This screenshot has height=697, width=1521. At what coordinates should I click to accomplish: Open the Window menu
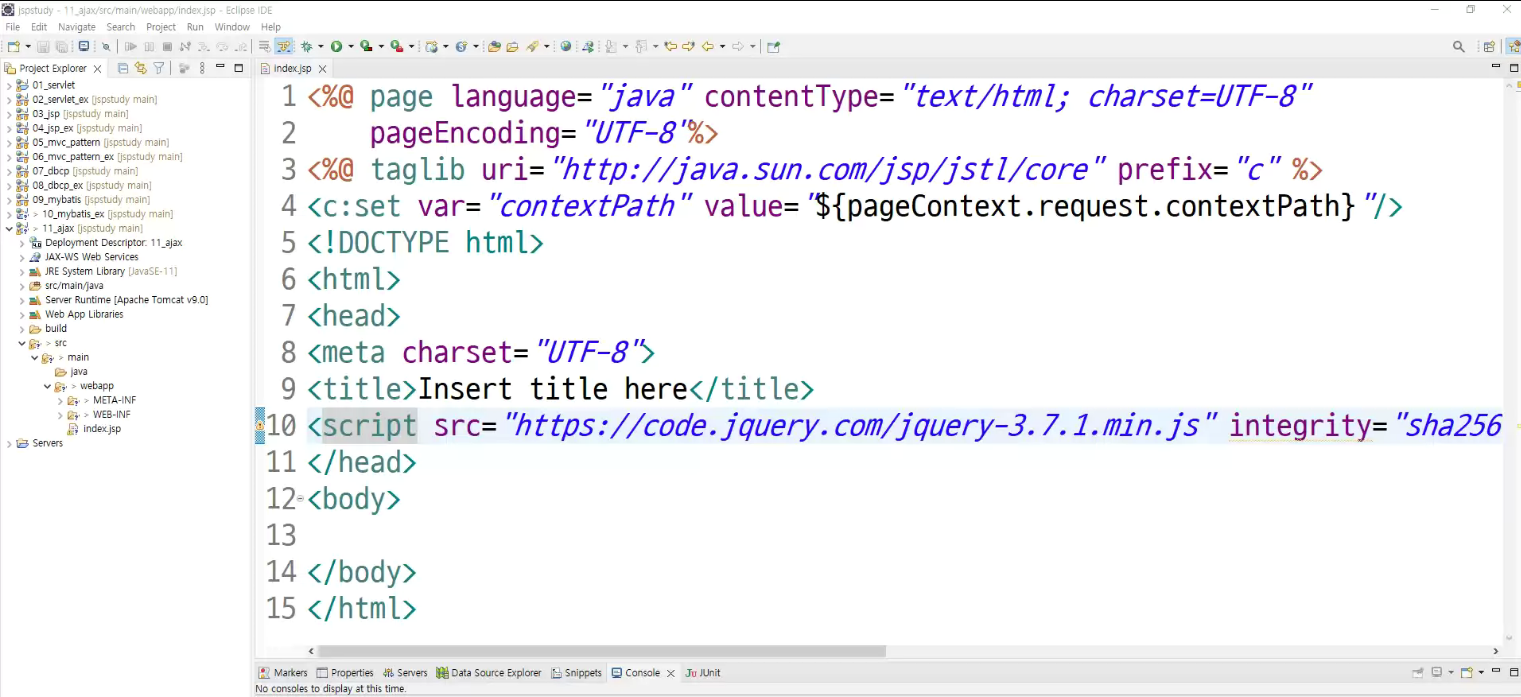(x=232, y=27)
